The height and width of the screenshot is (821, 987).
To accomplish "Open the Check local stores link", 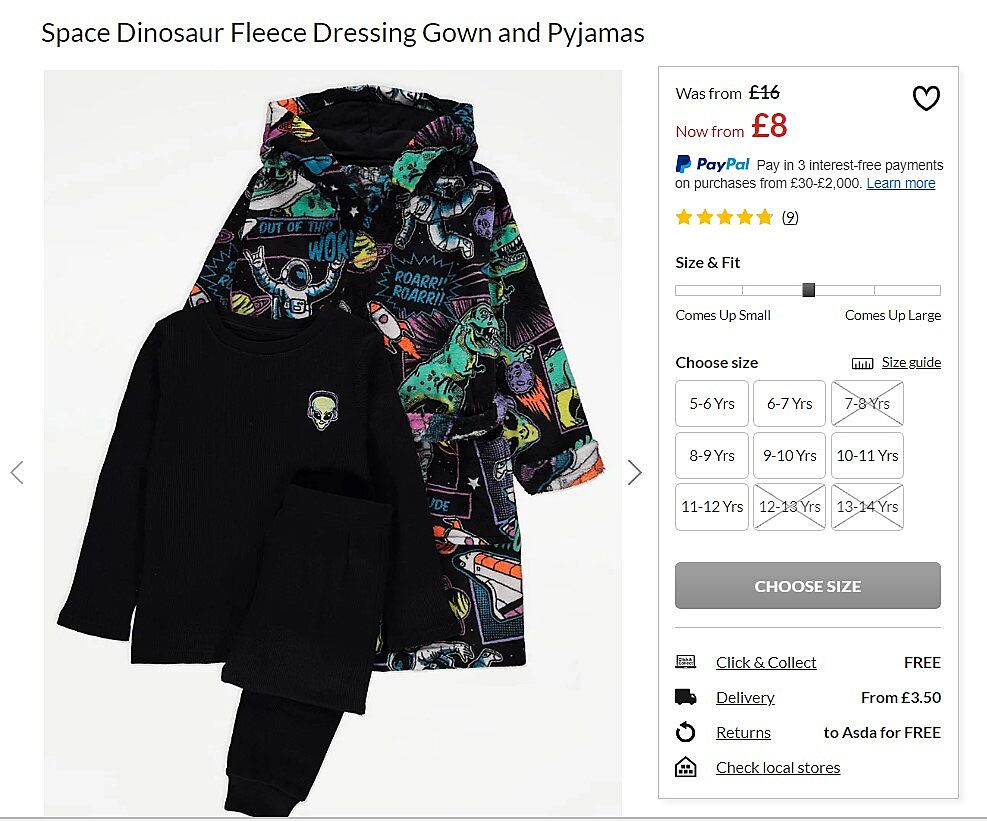I will (x=778, y=768).
